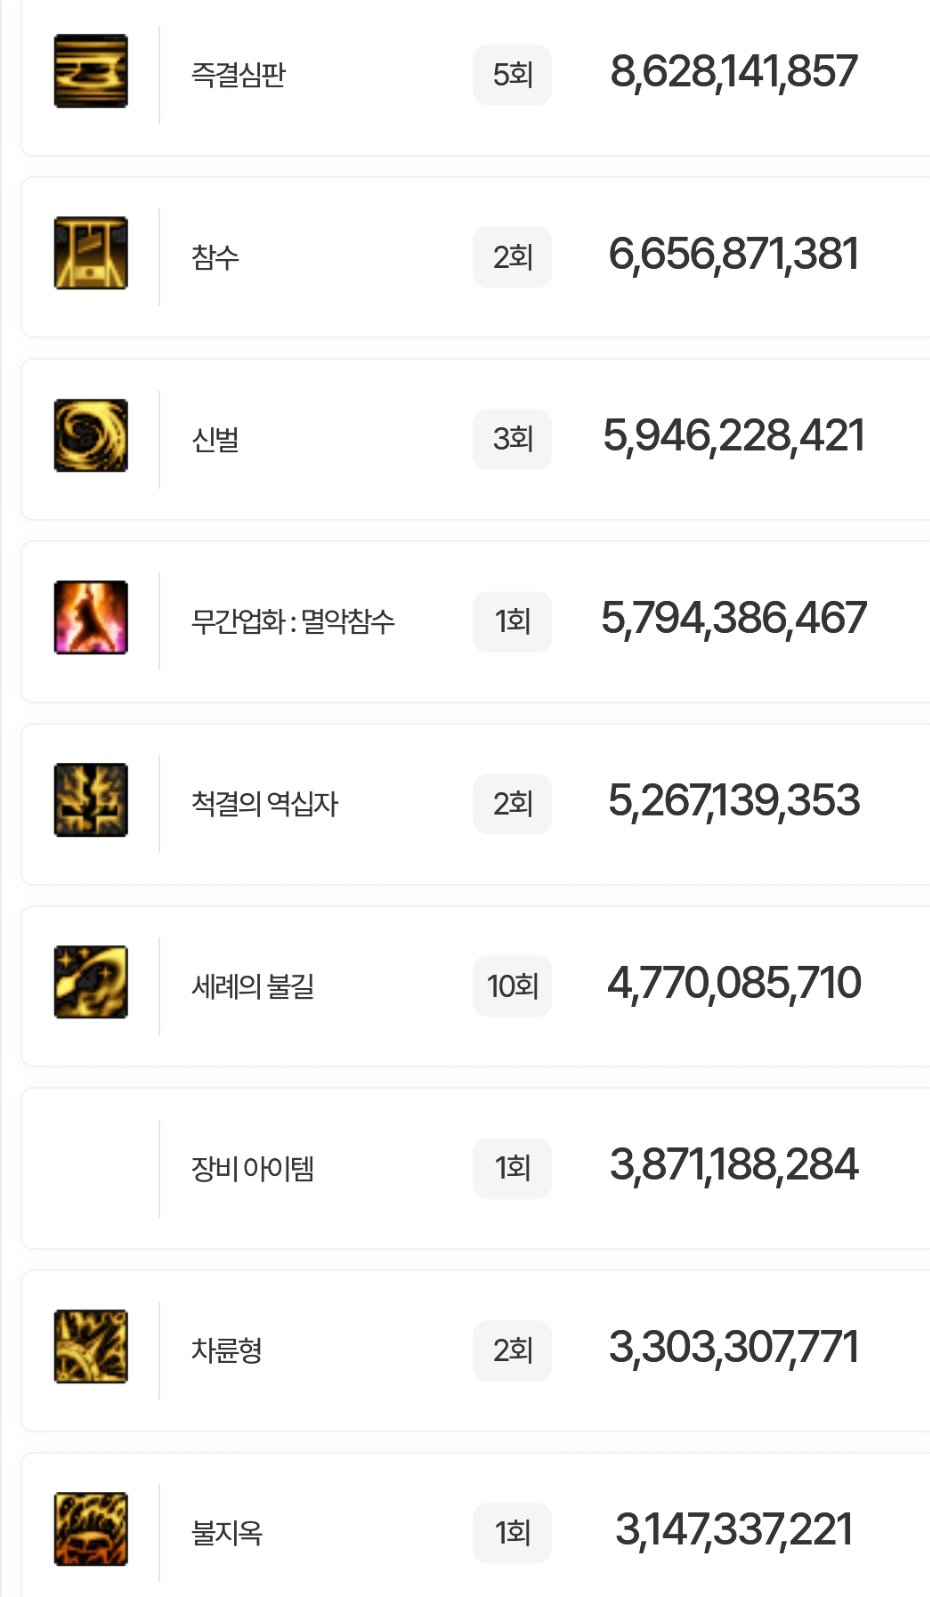Click the 즉결심판 skill name
Screen dimensions: 930x1597
click(238, 74)
